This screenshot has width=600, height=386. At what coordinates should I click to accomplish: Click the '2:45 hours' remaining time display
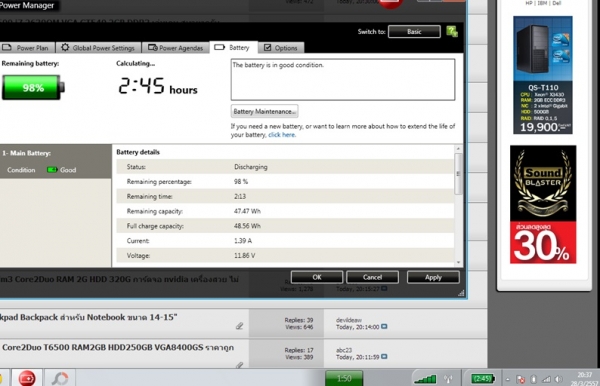click(158, 86)
